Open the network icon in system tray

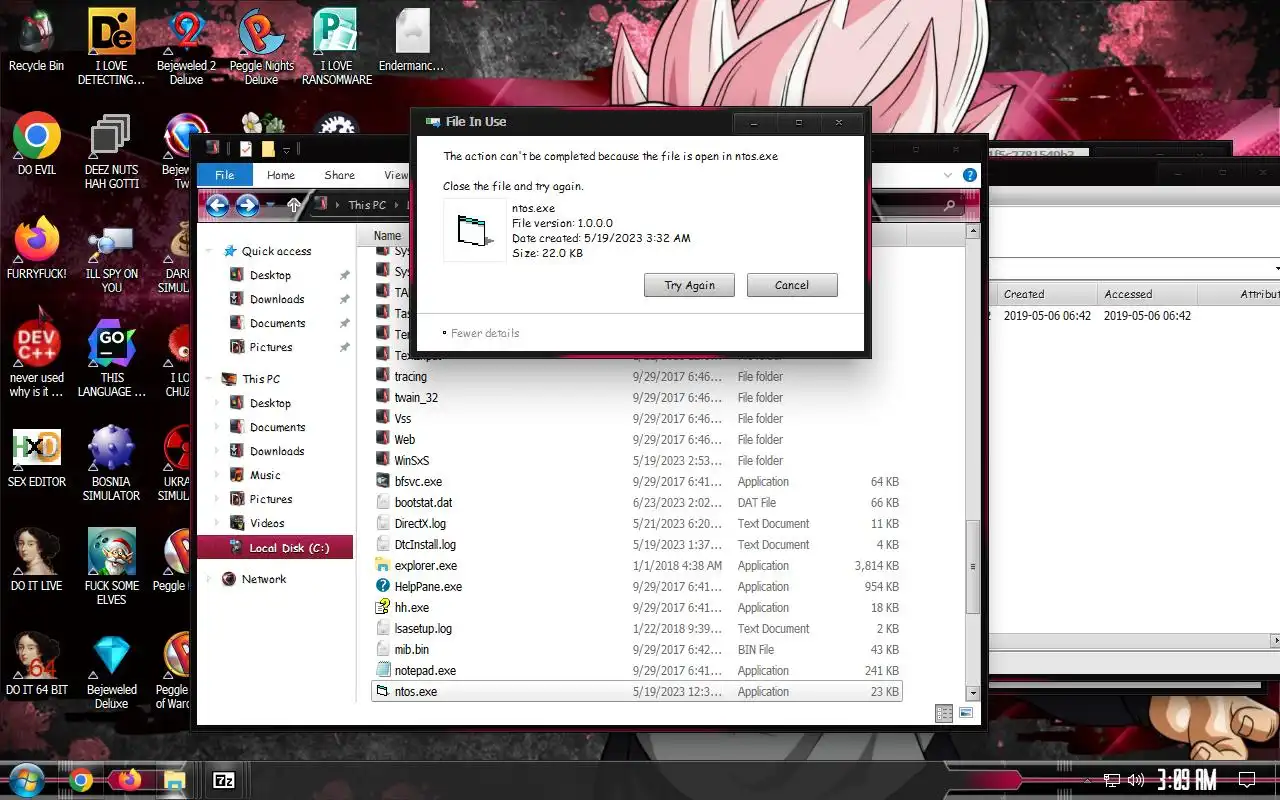[1112, 780]
